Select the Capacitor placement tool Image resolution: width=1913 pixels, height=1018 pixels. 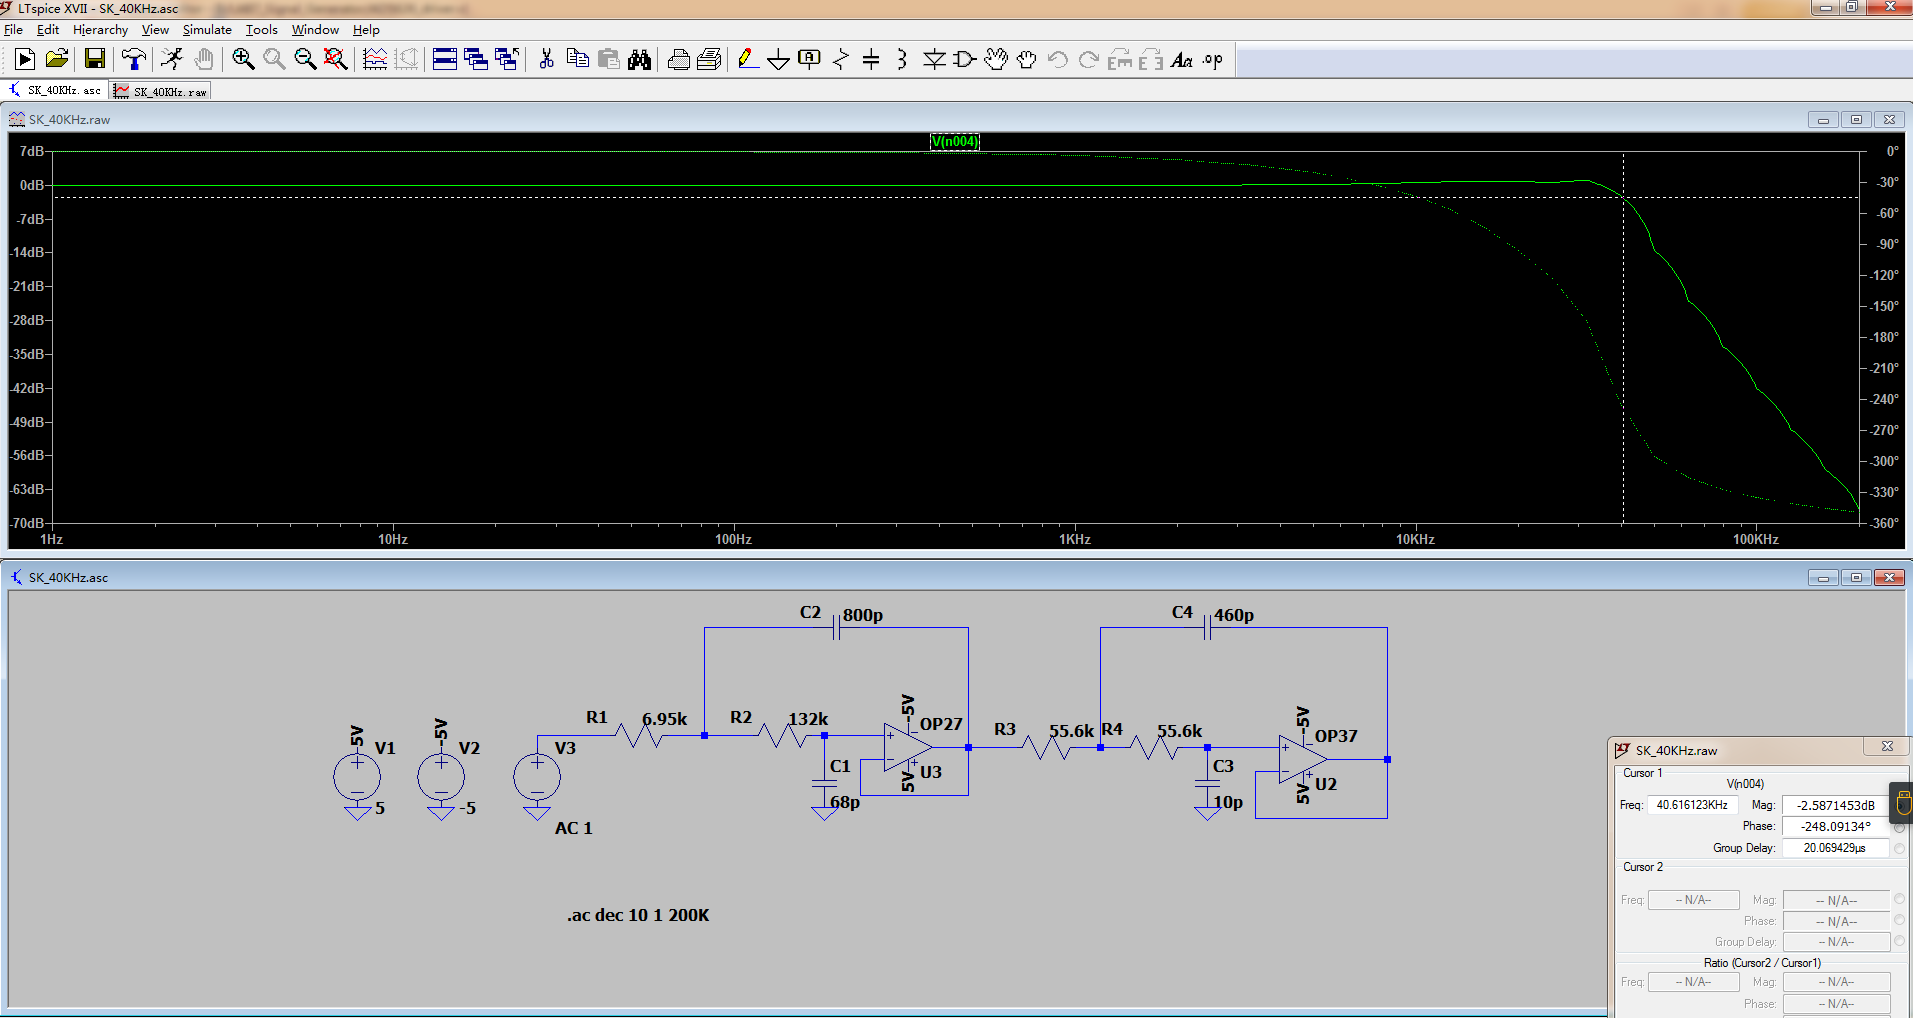[871, 60]
